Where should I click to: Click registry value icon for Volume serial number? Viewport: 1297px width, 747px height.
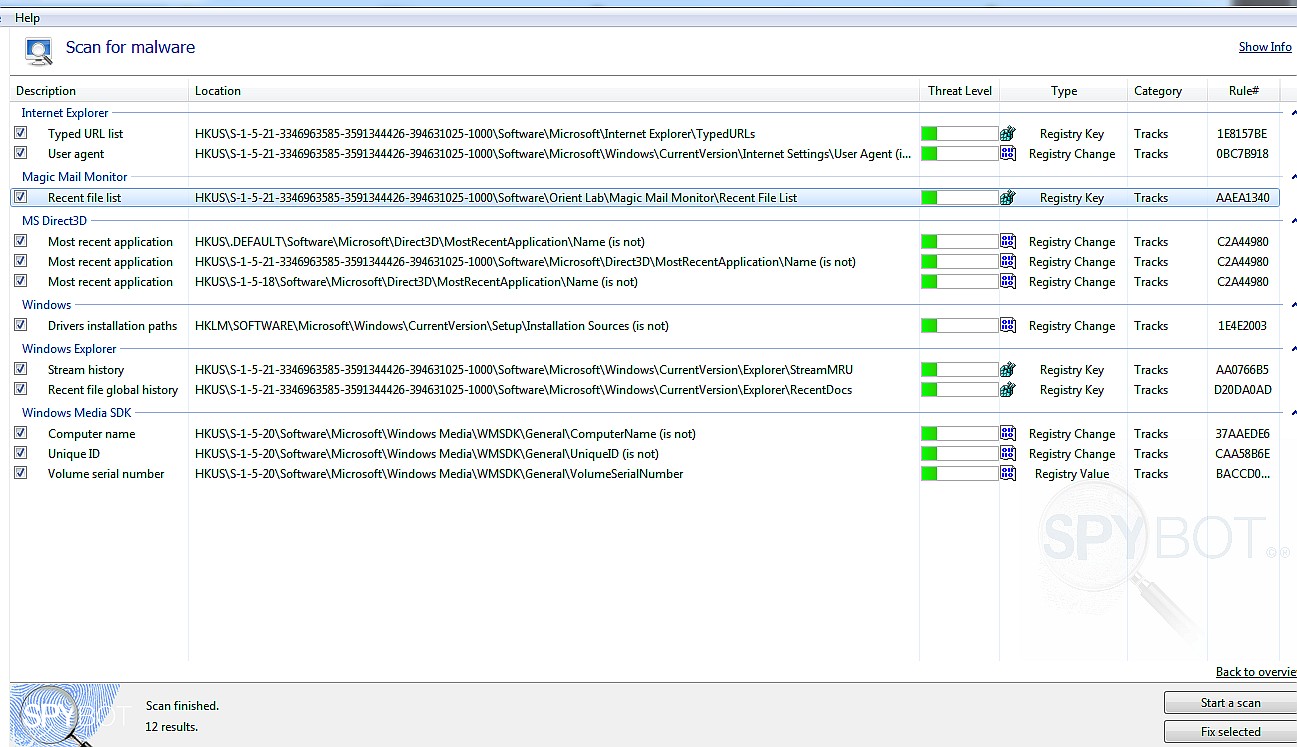tap(1008, 474)
